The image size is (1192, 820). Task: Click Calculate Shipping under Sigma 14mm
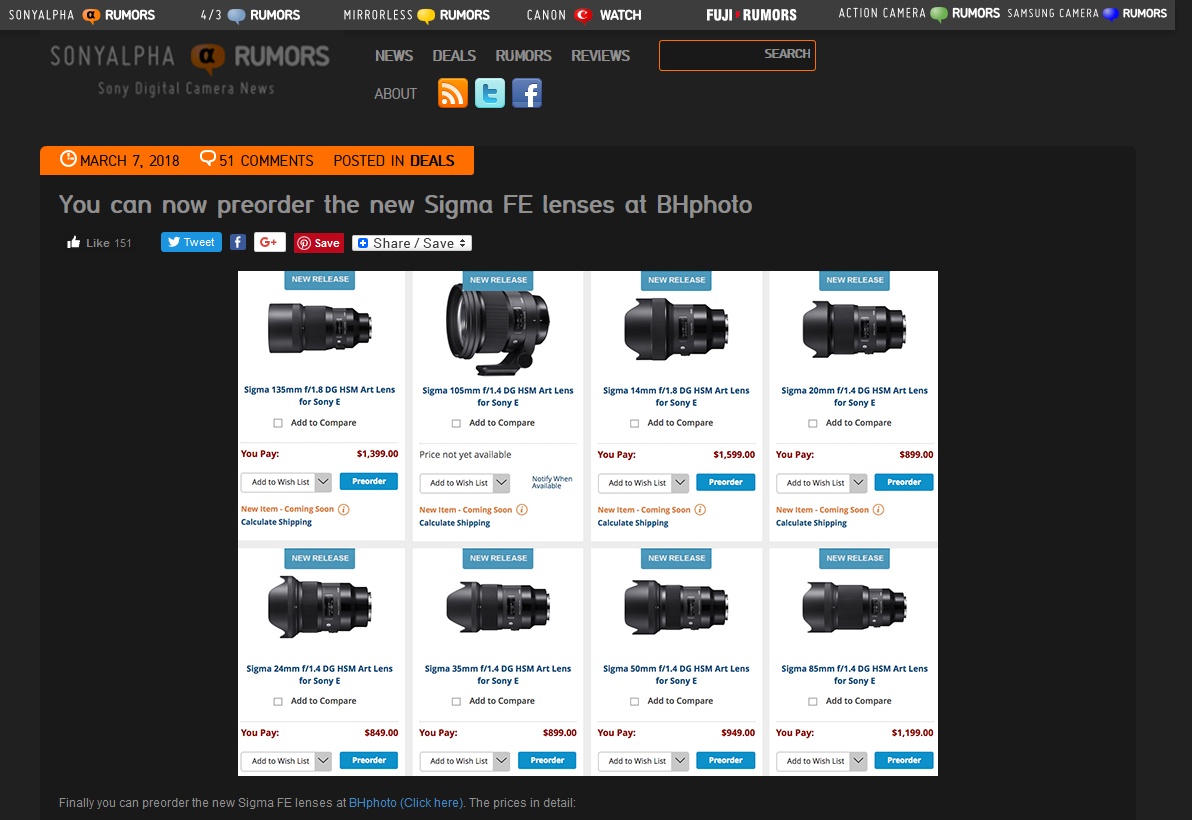pyautogui.click(x=633, y=523)
